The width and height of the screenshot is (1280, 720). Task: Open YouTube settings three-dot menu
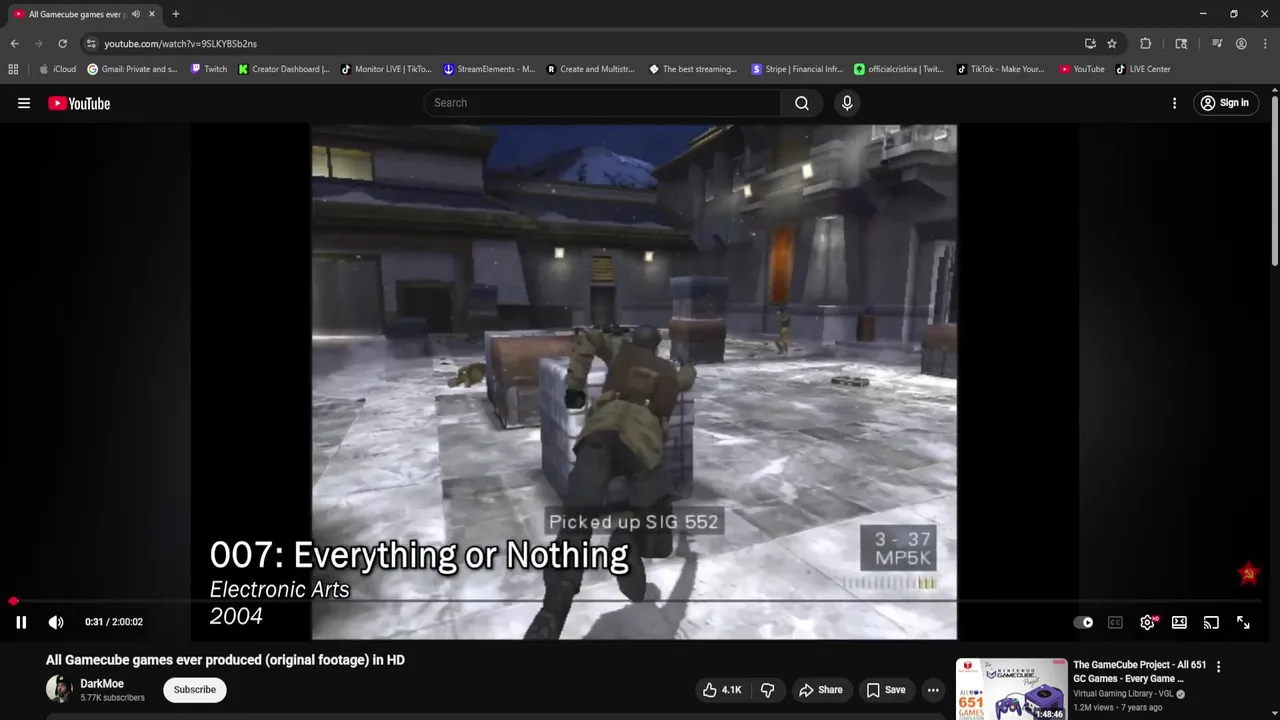pyautogui.click(x=1174, y=103)
